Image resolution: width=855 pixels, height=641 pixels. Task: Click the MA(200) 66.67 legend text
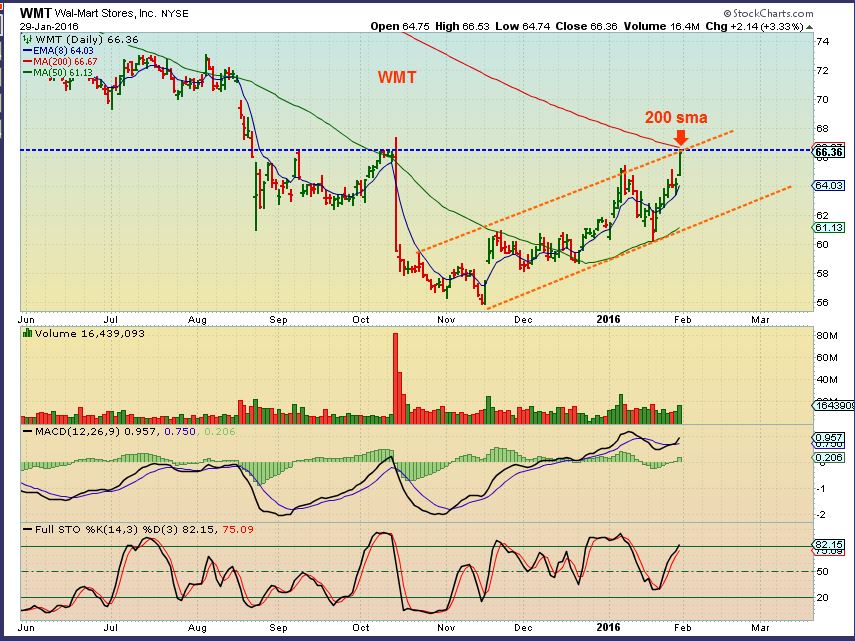coord(65,62)
